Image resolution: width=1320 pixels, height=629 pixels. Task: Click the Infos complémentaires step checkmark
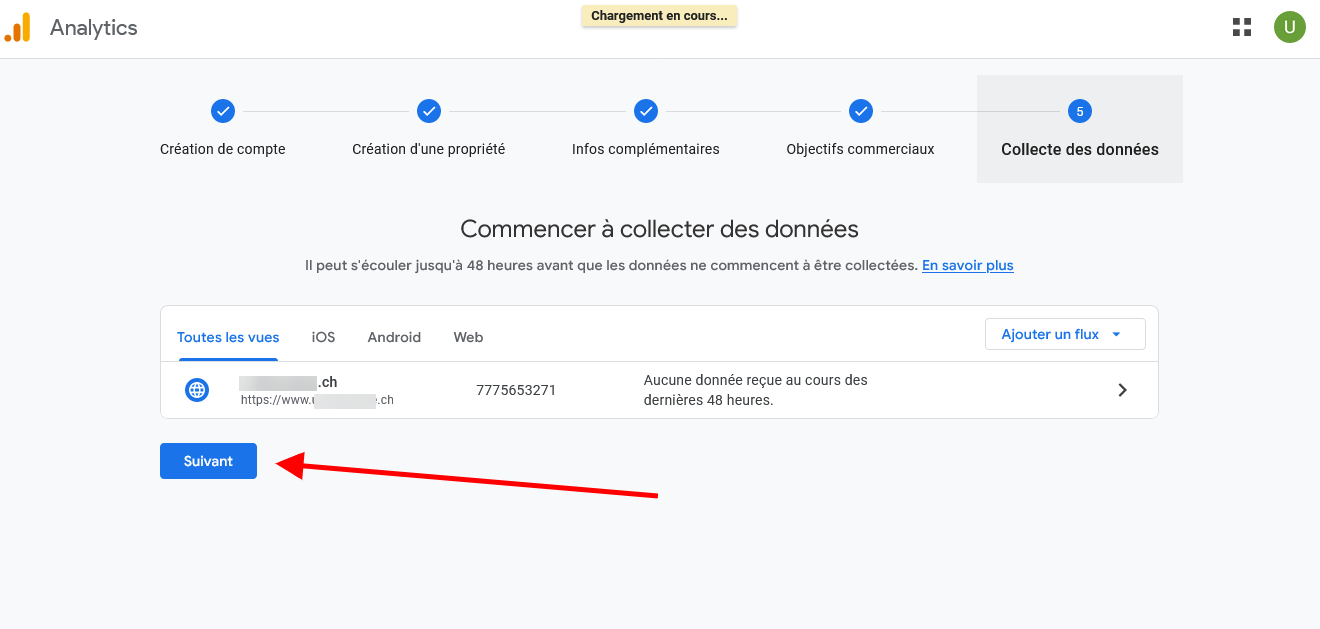coord(646,111)
